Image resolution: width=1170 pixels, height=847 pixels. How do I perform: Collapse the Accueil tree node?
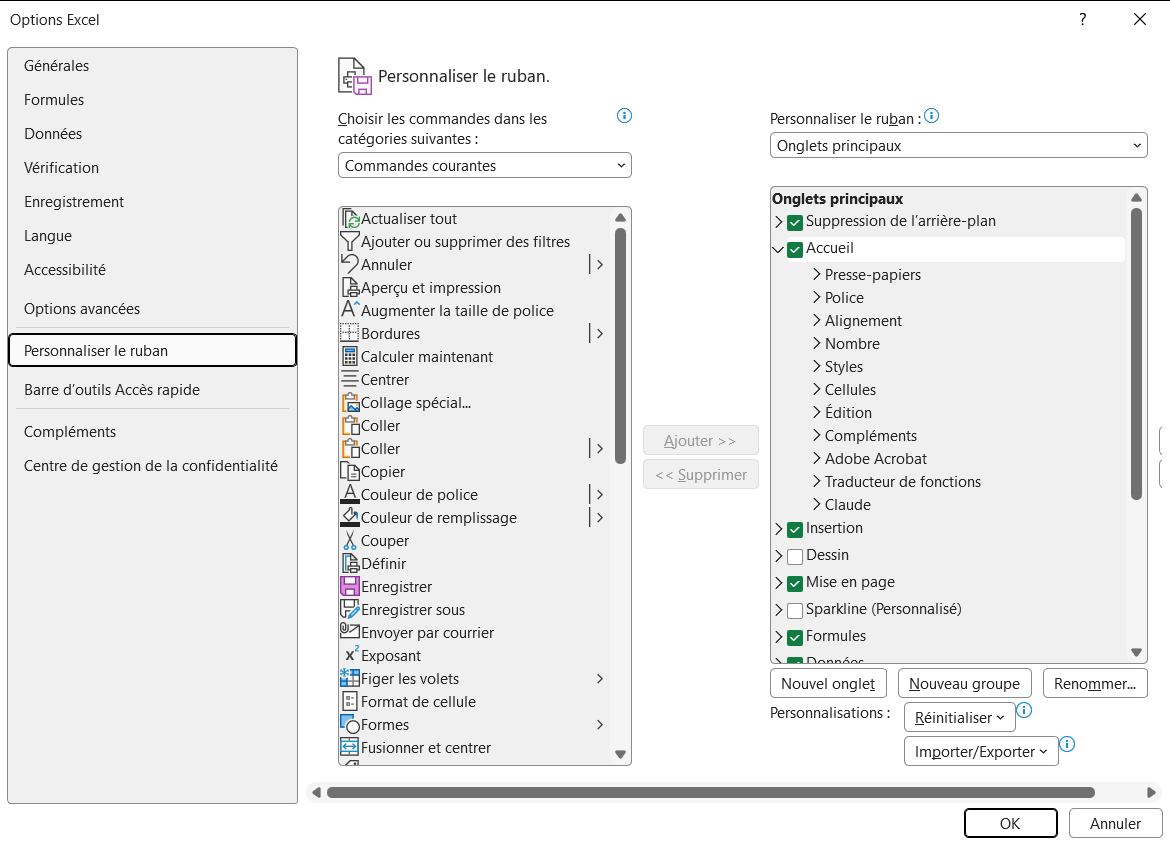coord(778,249)
